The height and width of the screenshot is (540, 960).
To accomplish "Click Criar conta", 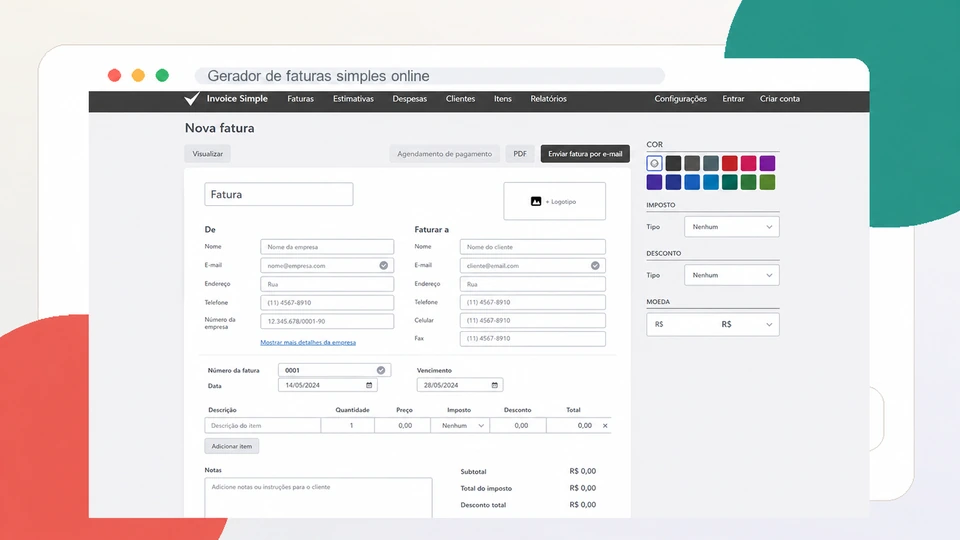I will coord(780,99).
